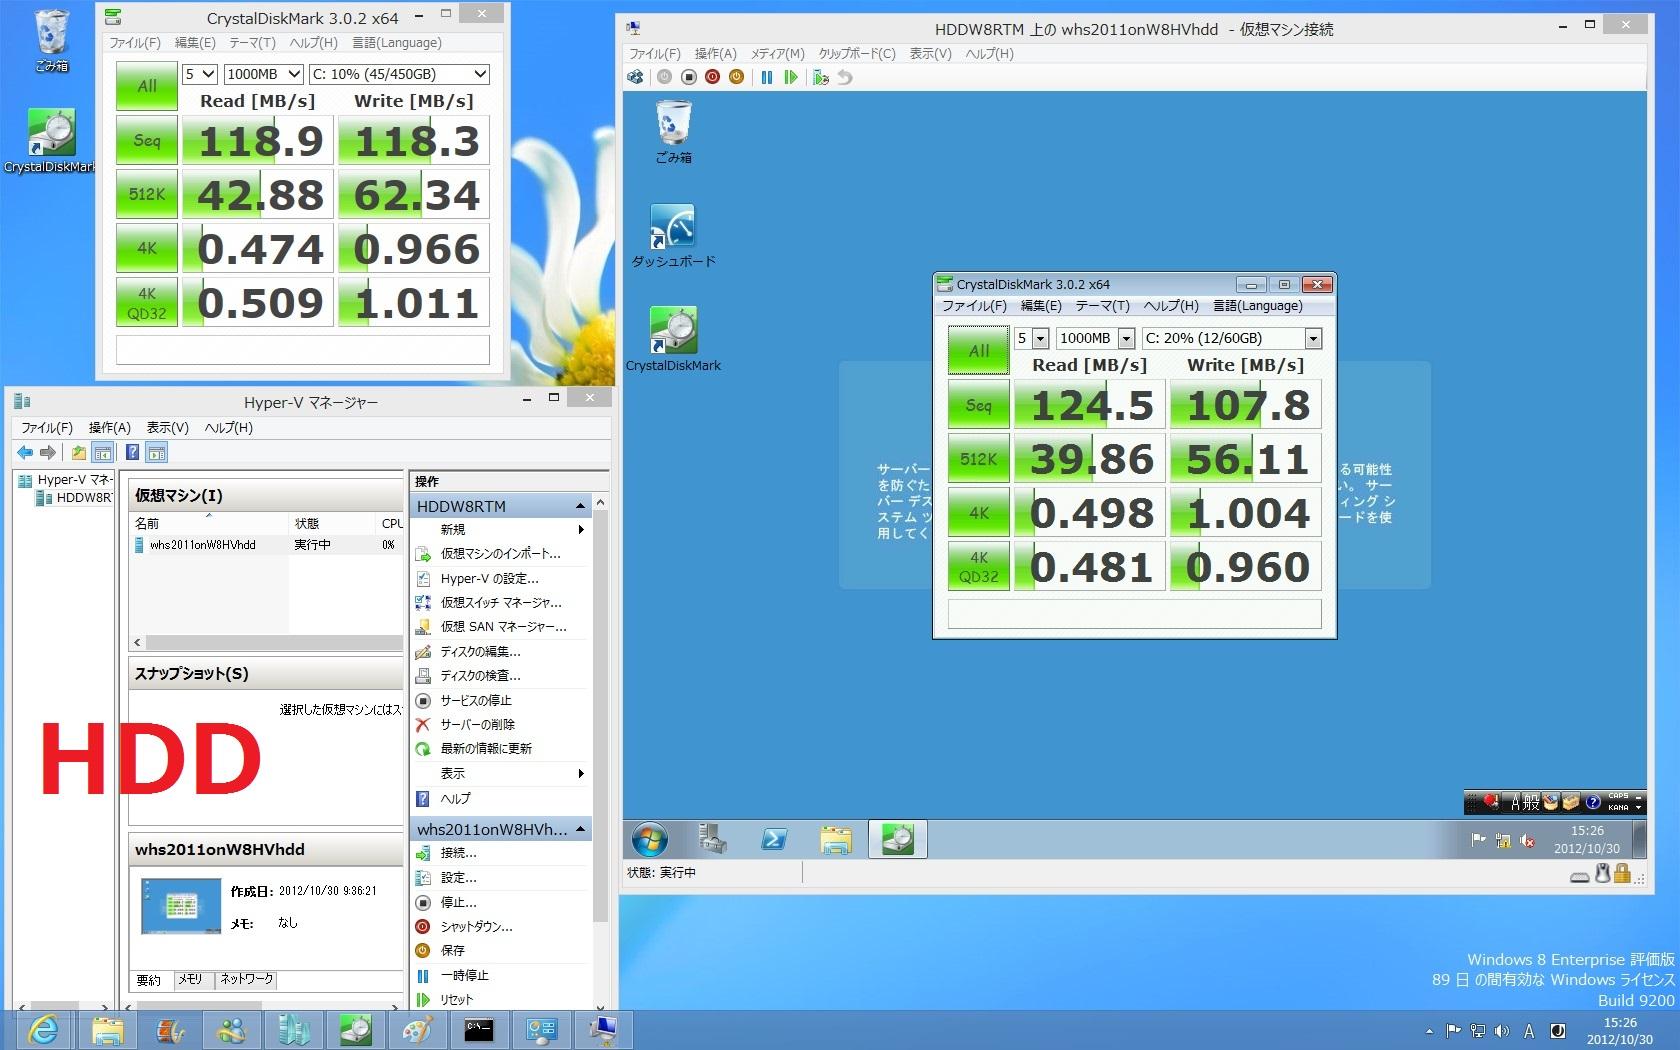Click the green All button in host CrystalDiskMark
Viewport: 1680px width, 1050px height.
(x=146, y=86)
